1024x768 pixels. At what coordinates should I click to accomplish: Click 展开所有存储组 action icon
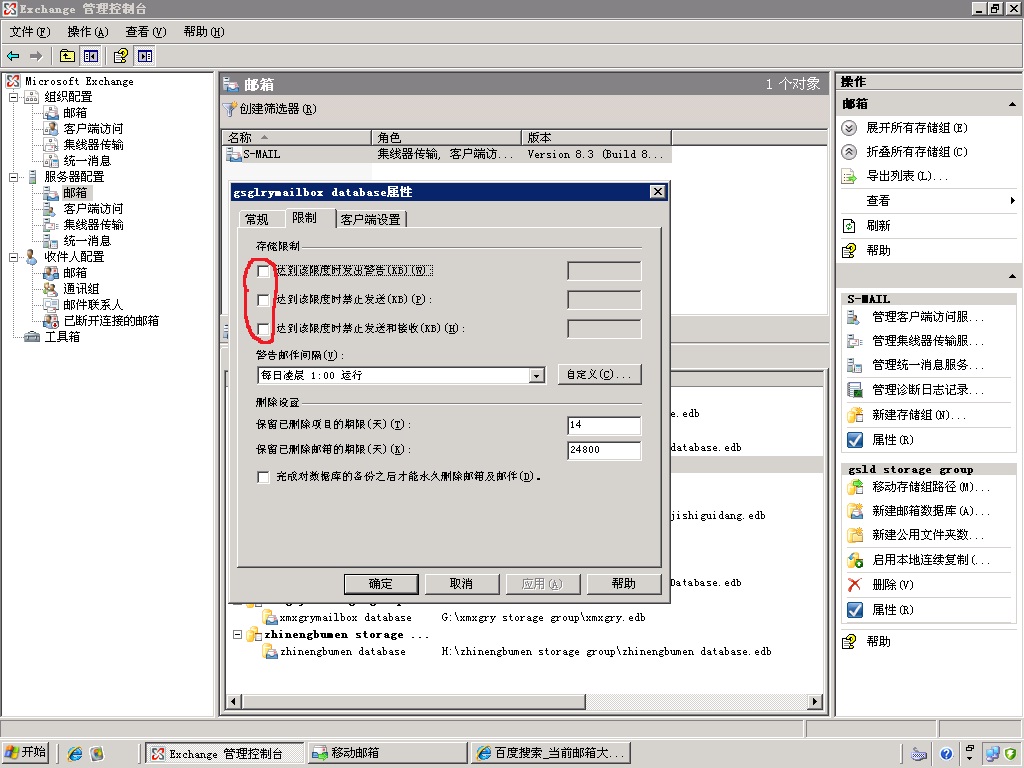click(x=849, y=128)
